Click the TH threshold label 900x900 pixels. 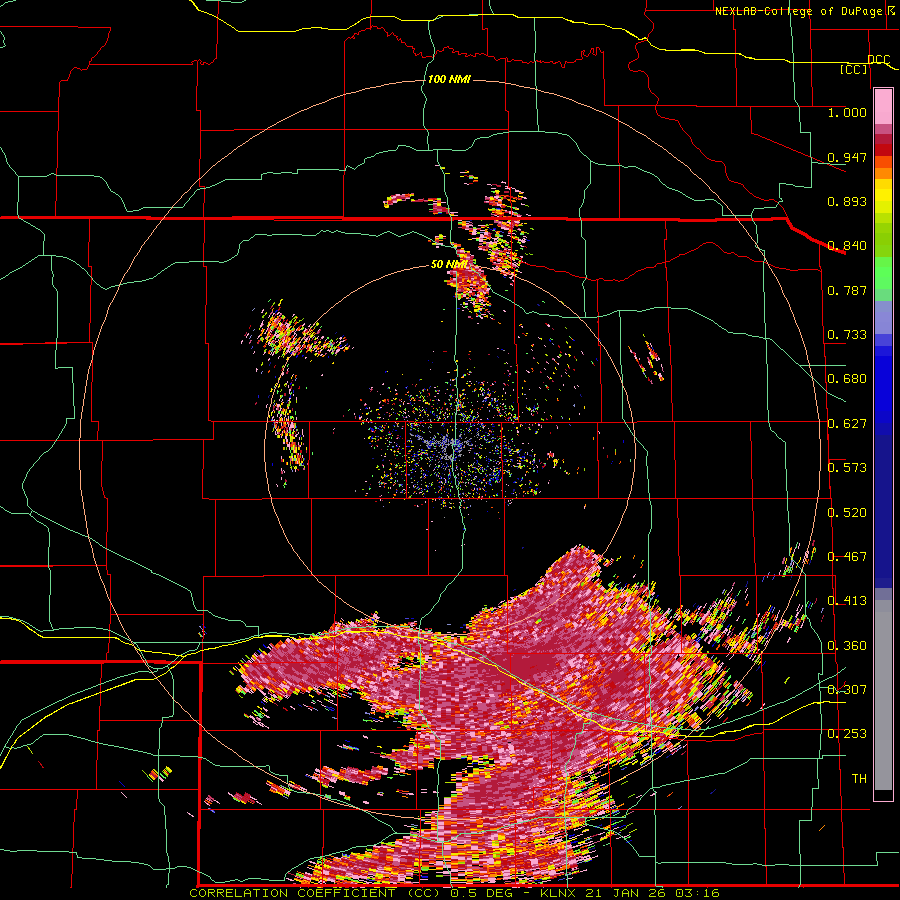click(859, 779)
